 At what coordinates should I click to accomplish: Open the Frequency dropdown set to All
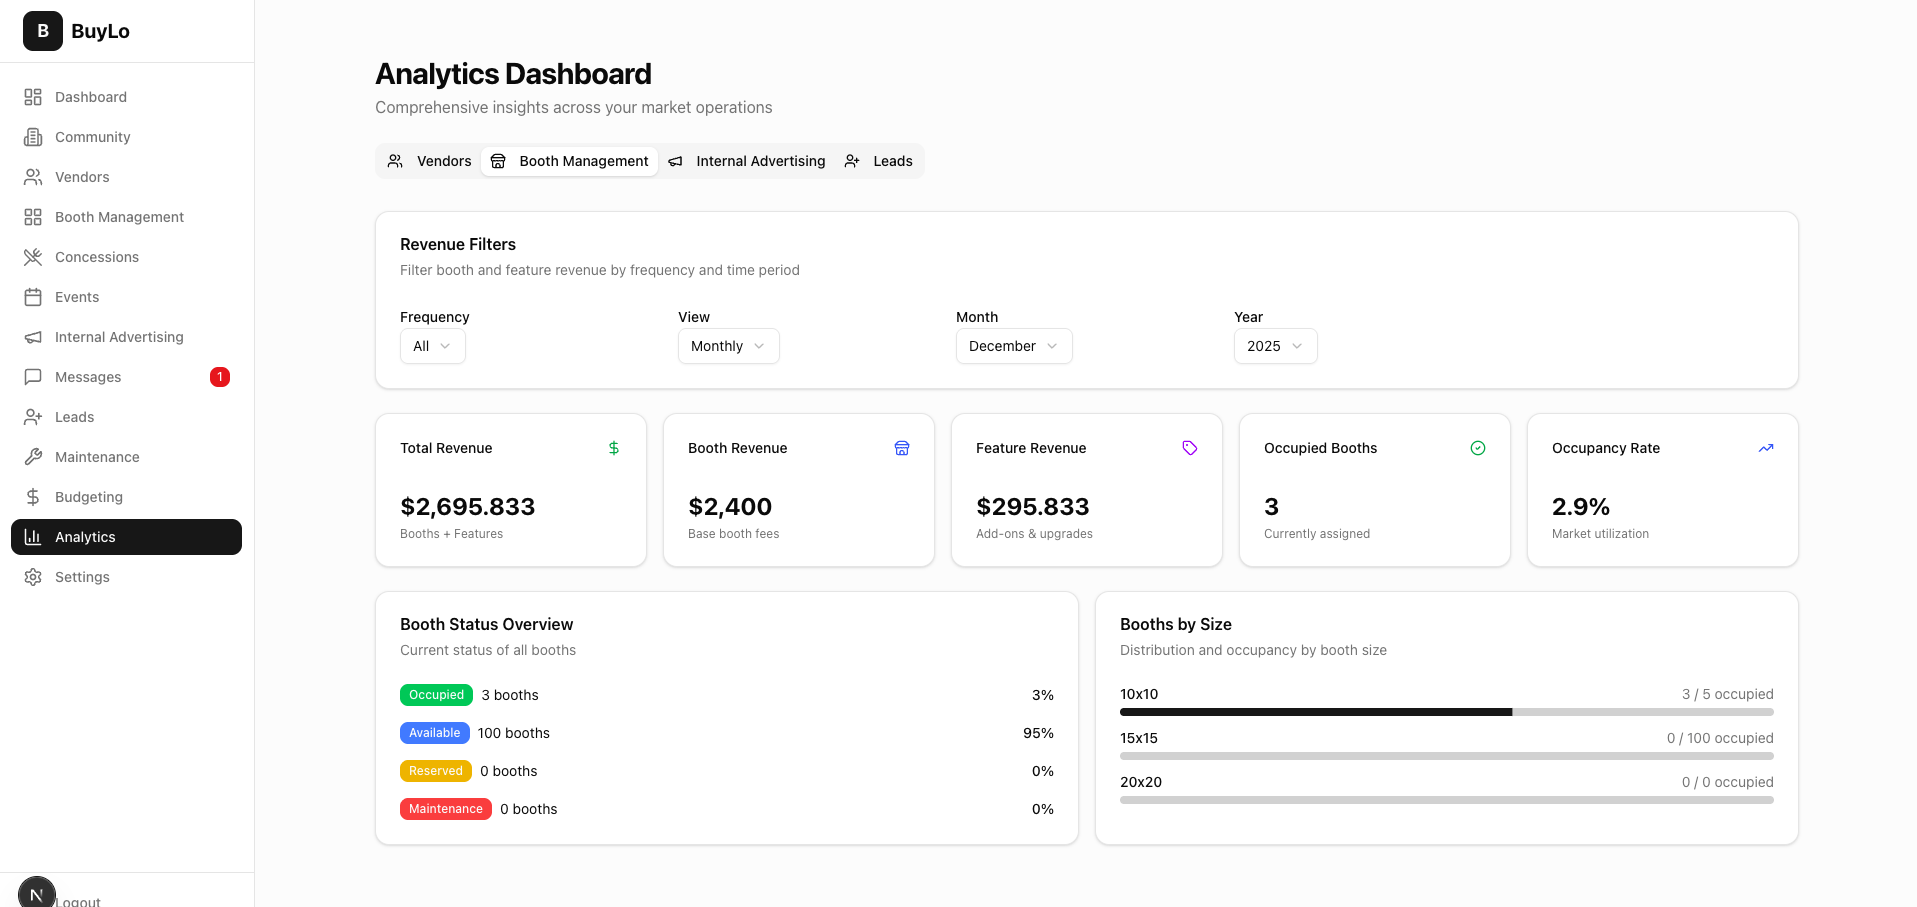(x=432, y=346)
